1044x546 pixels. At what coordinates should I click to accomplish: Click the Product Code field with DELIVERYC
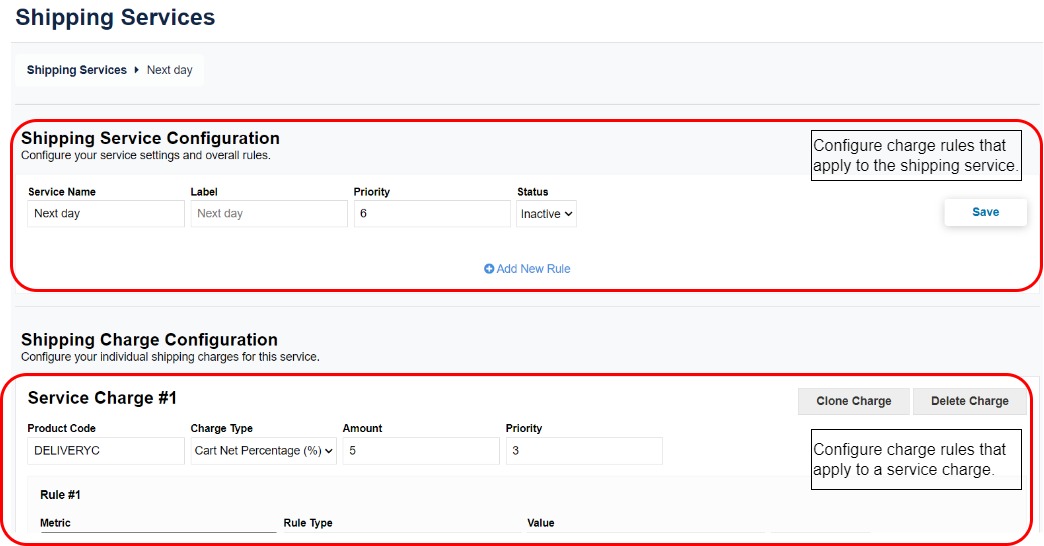106,451
